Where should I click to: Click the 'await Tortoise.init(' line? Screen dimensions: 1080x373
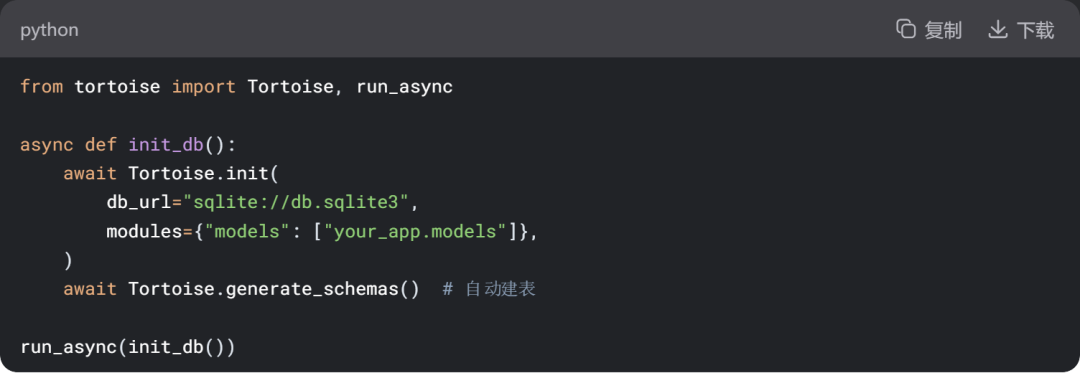tap(171, 173)
